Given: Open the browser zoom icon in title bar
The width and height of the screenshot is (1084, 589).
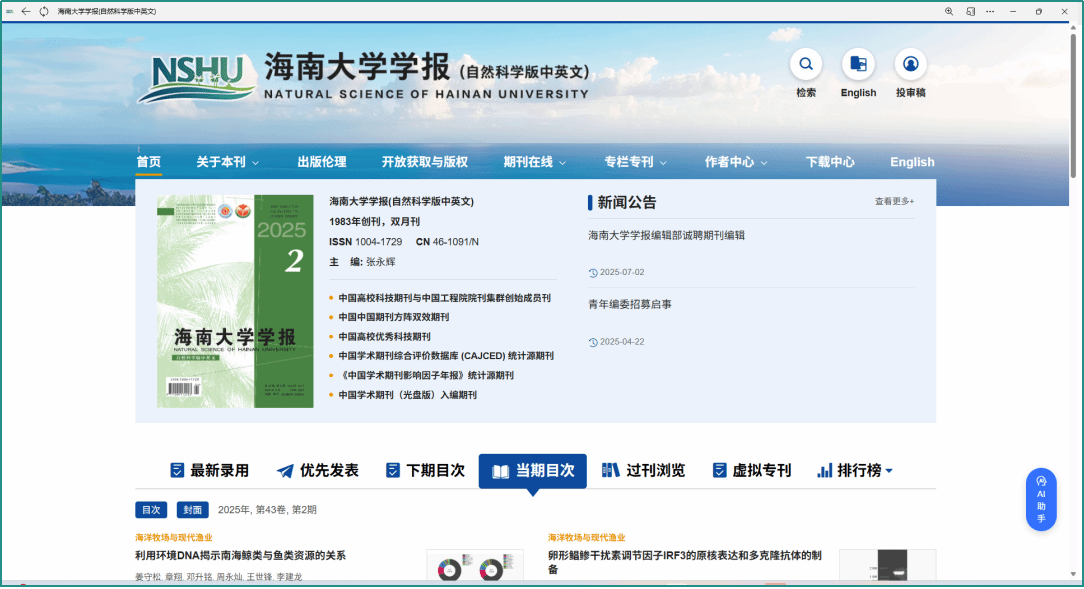Looking at the screenshot, I should (949, 11).
